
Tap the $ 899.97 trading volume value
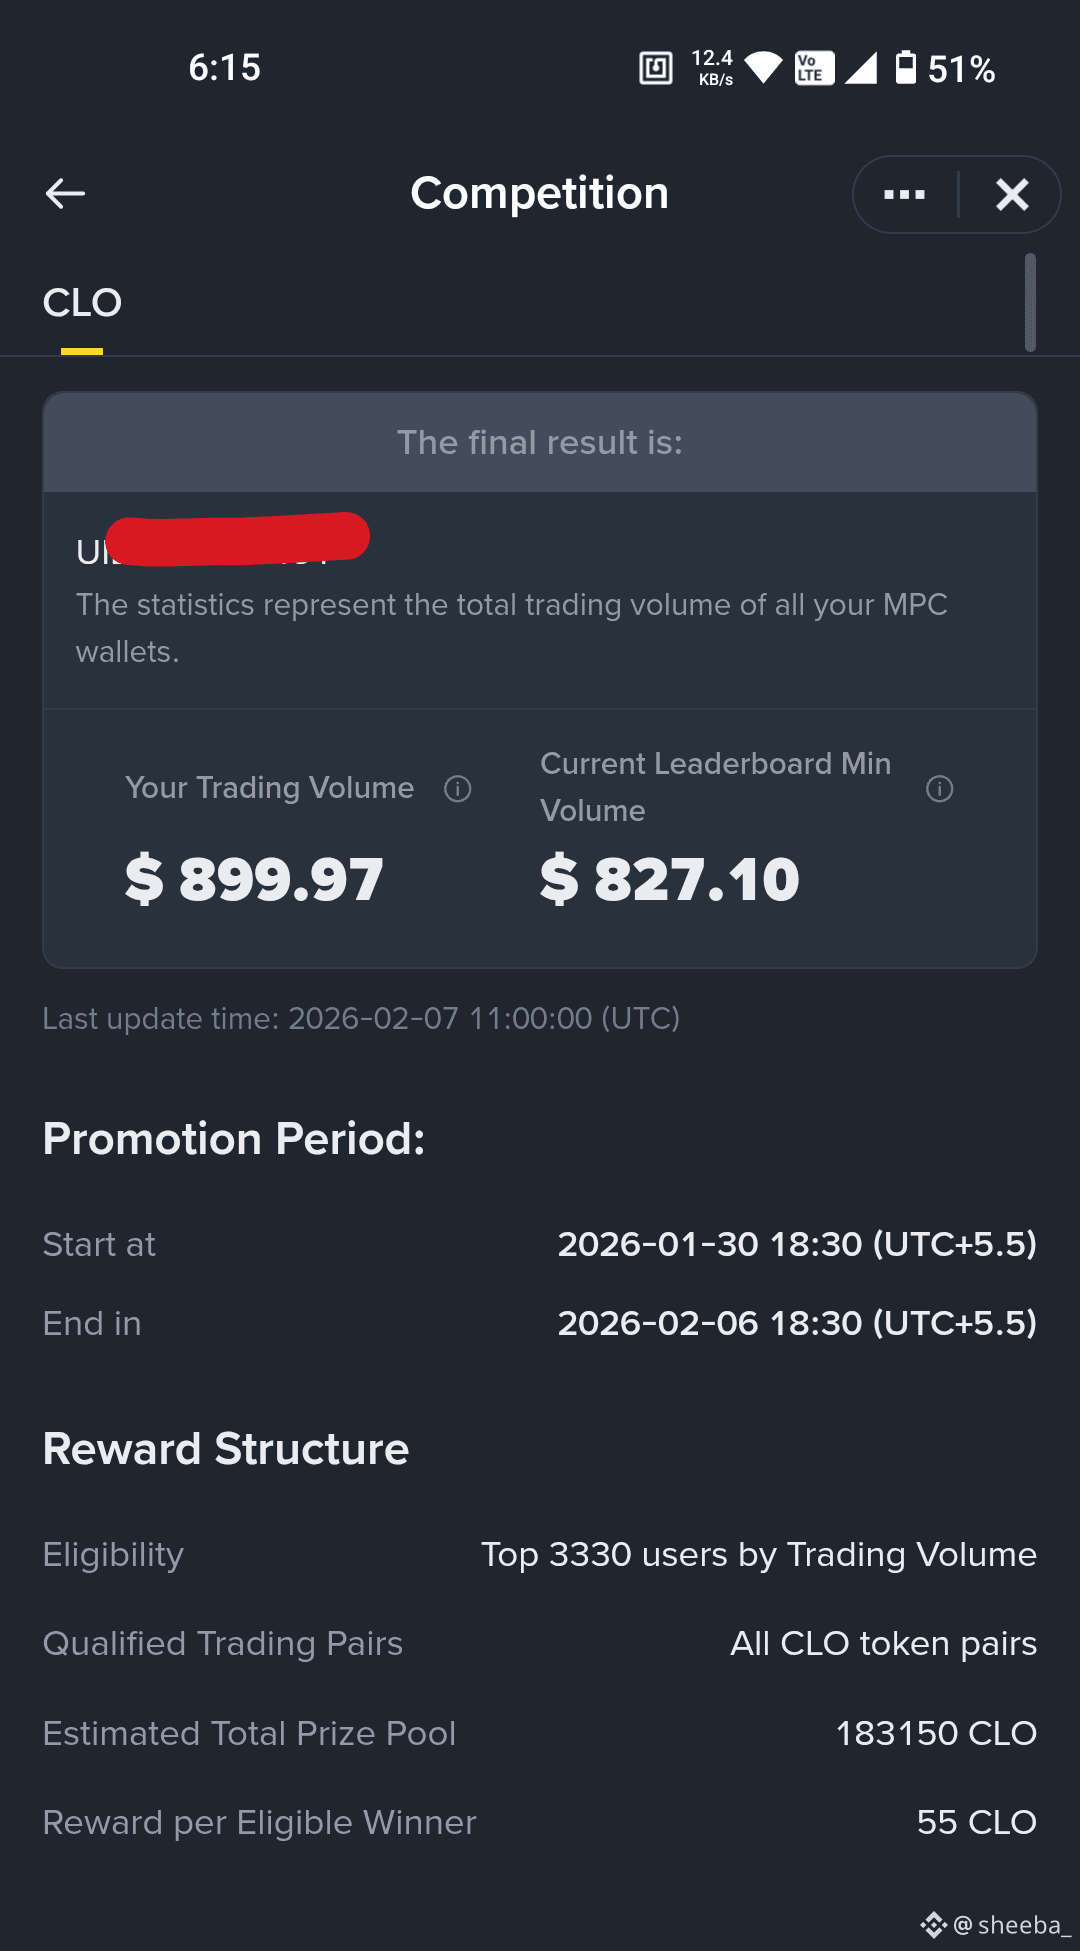point(254,880)
